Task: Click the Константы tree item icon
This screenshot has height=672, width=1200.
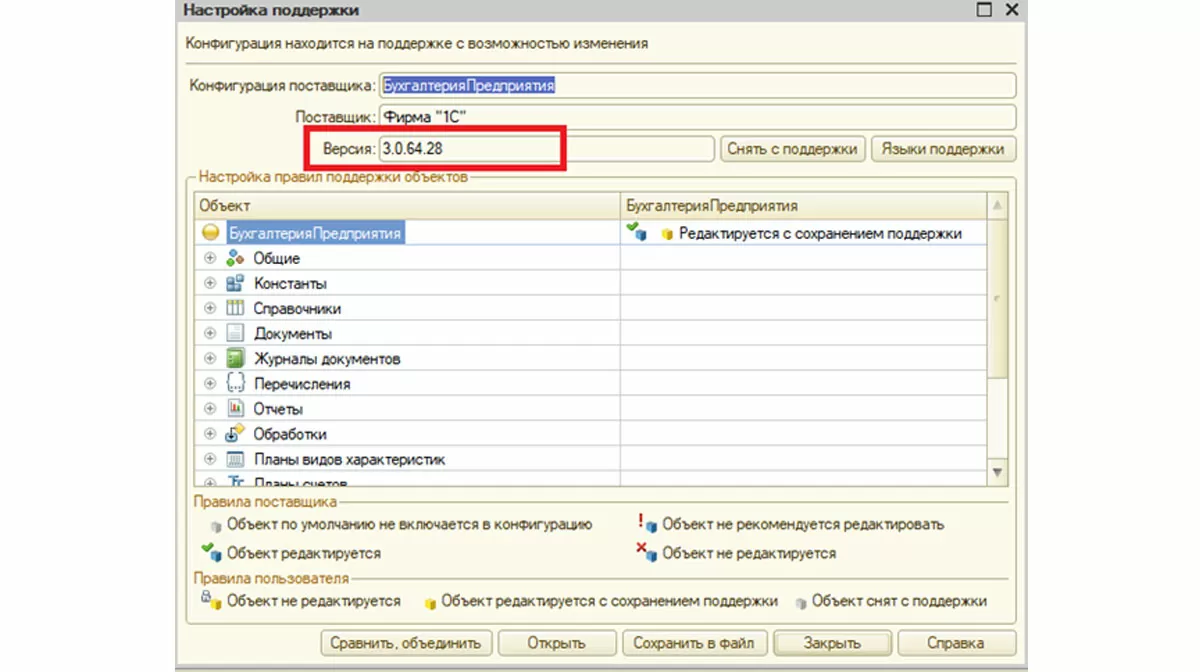Action: pyautogui.click(x=235, y=283)
